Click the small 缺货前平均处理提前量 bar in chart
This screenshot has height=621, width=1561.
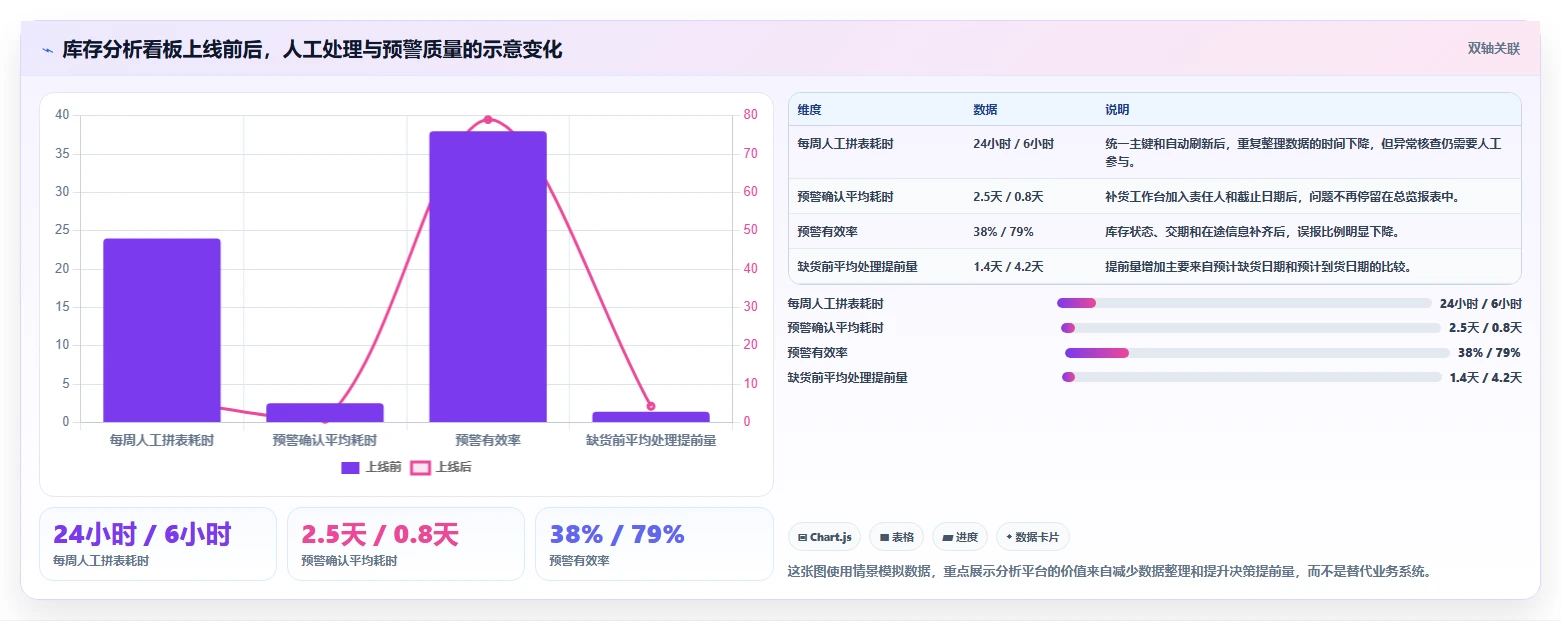[651, 417]
